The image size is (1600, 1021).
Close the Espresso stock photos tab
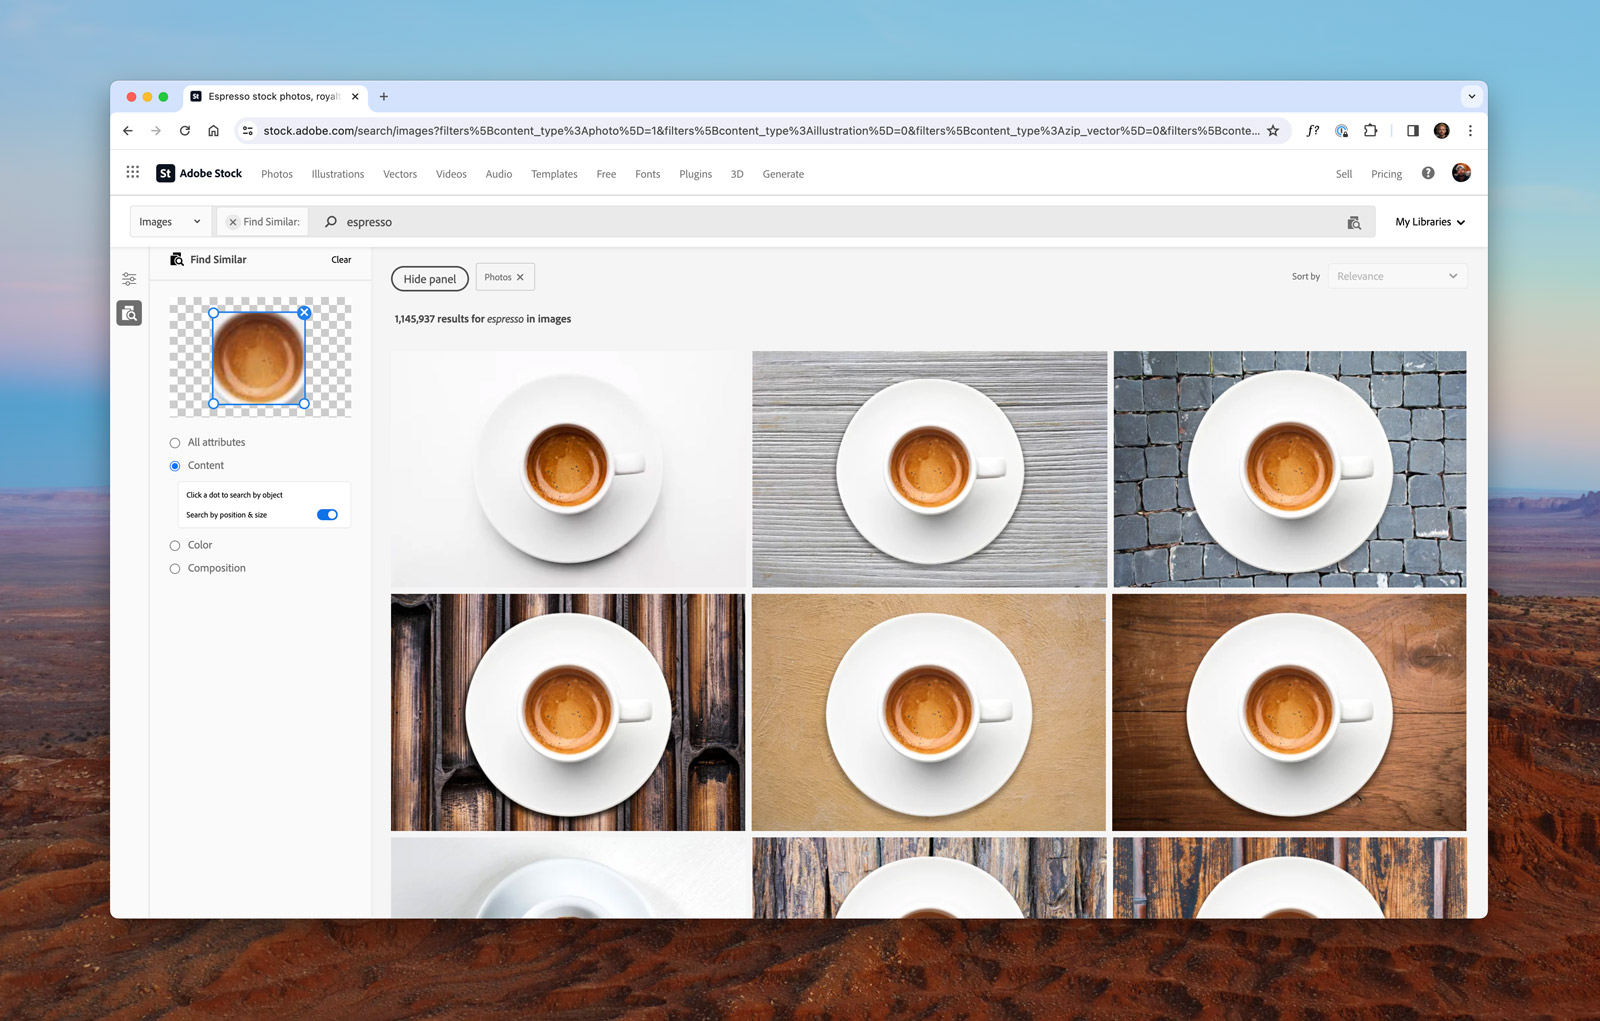(x=355, y=97)
